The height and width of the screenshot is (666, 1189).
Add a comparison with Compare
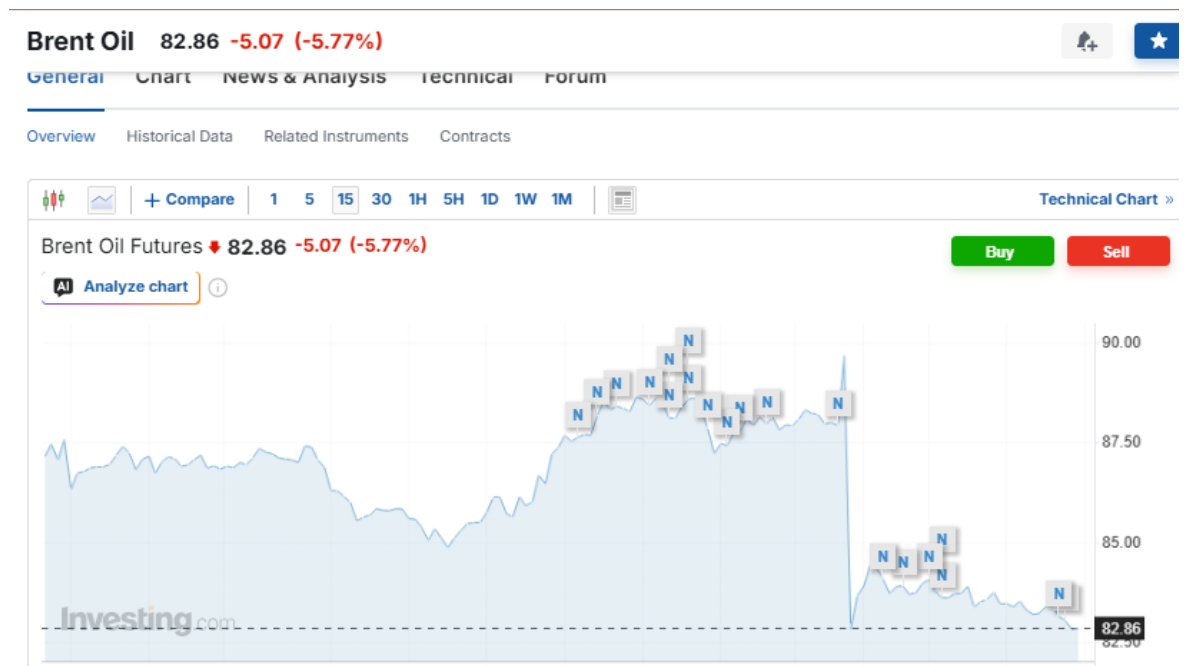pyautogui.click(x=189, y=199)
